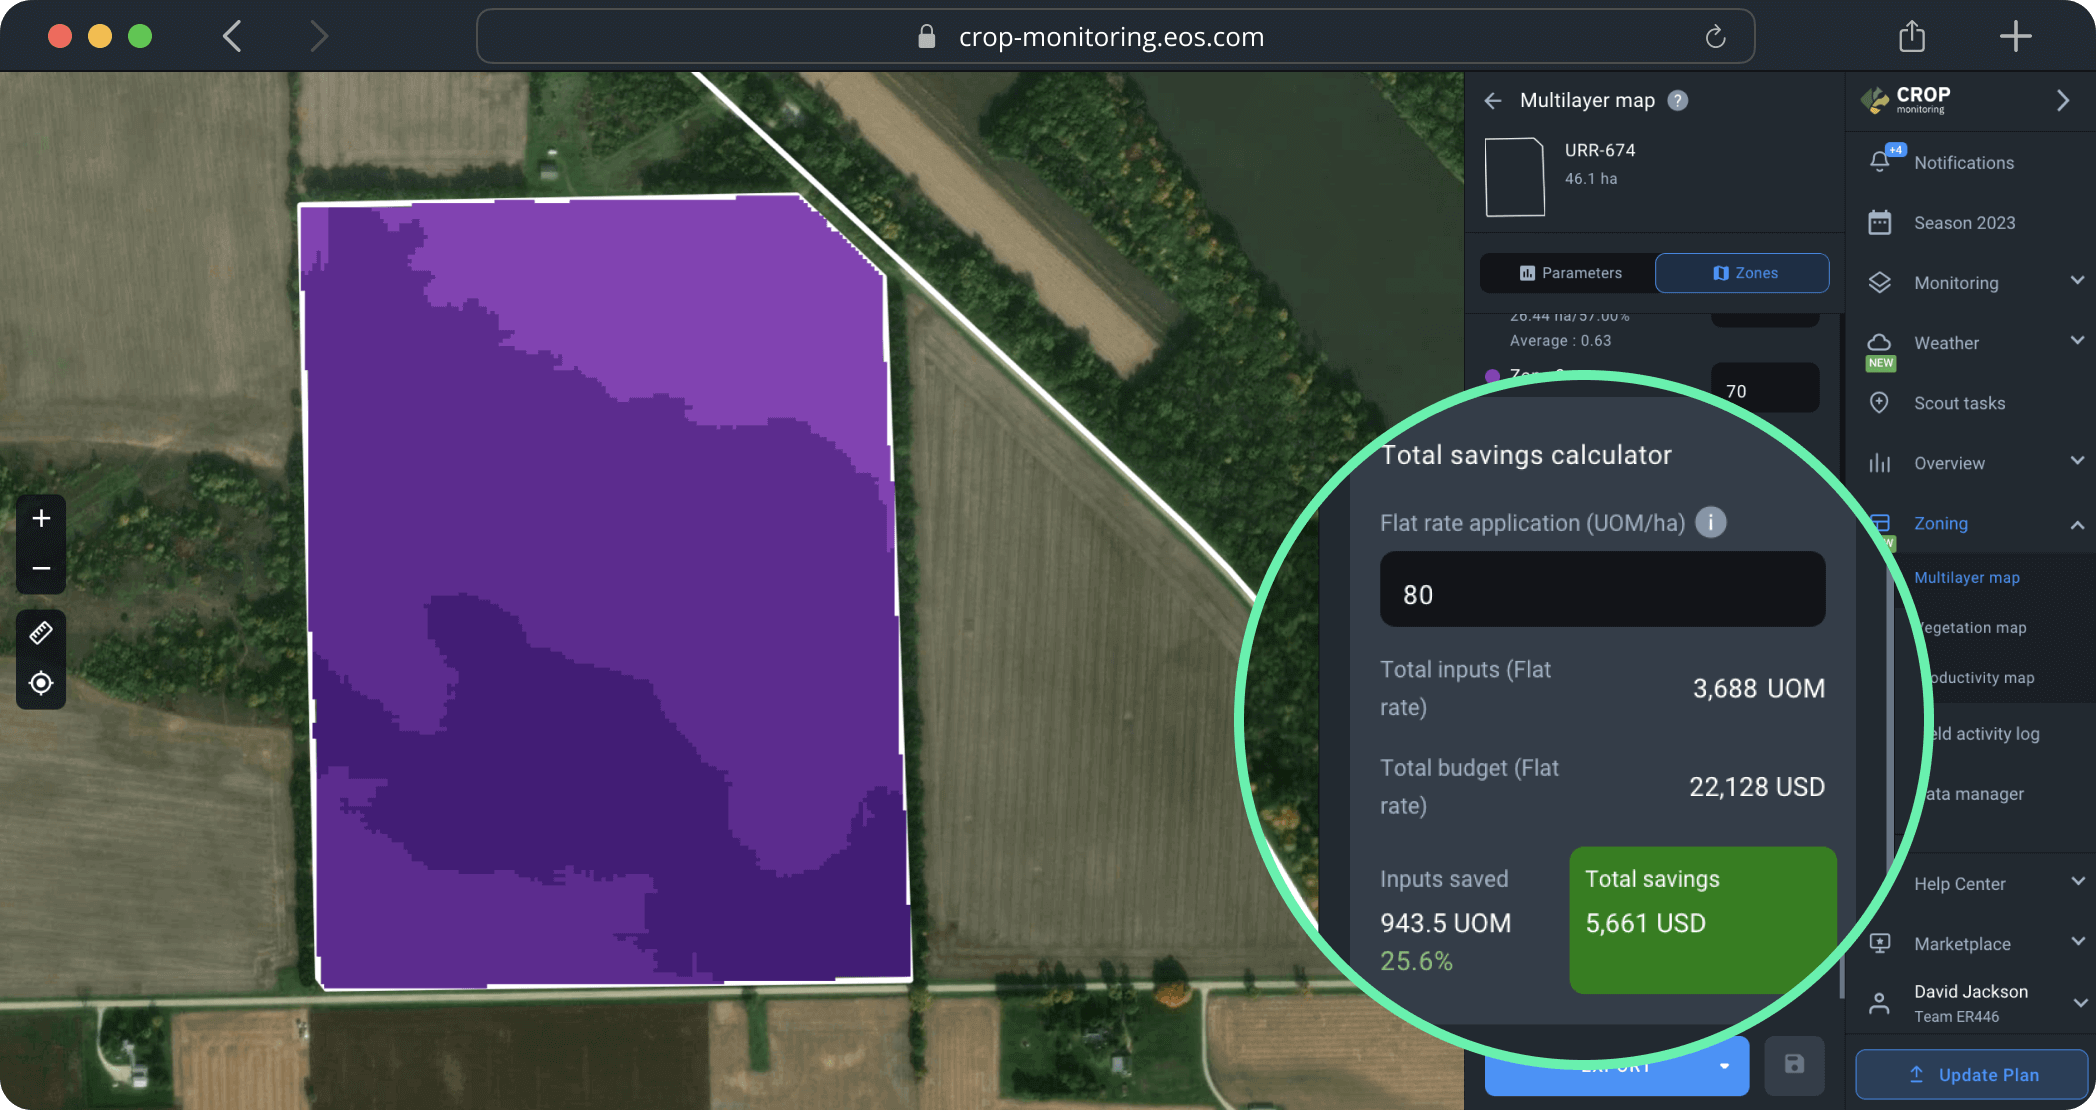This screenshot has width=2096, height=1110.
Task: Select the ruler measurement tool
Action: click(x=41, y=633)
